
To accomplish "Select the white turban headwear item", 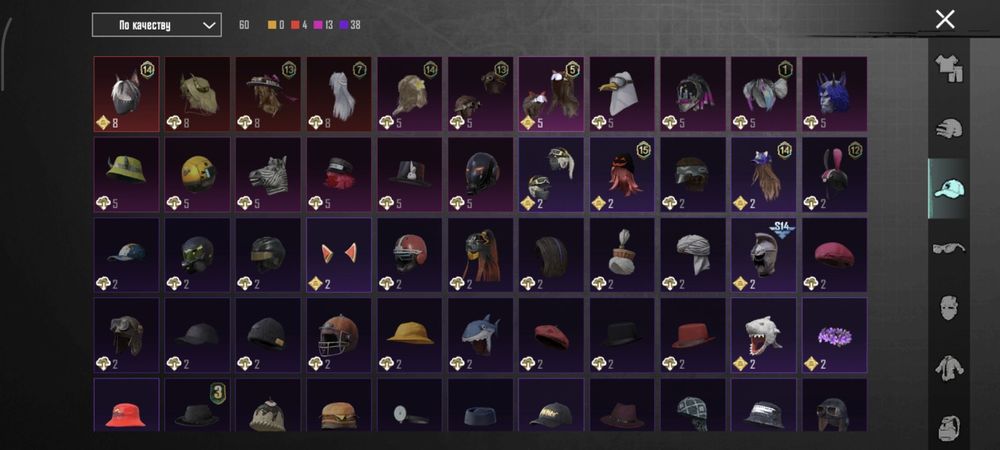I will click(x=693, y=255).
